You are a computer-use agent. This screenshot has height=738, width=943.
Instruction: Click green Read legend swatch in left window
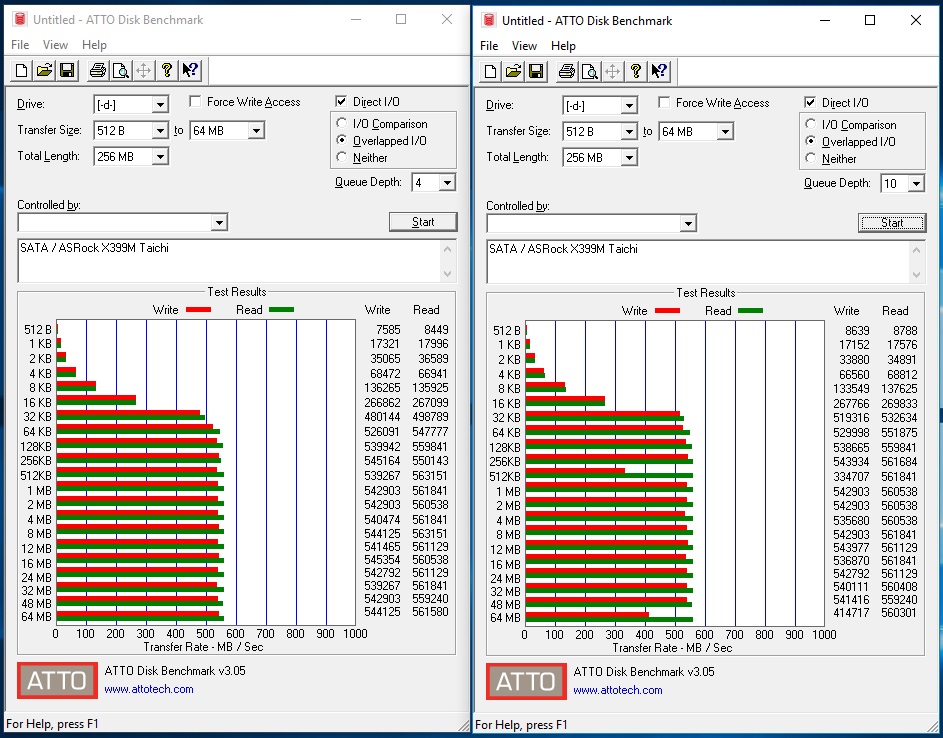281,310
